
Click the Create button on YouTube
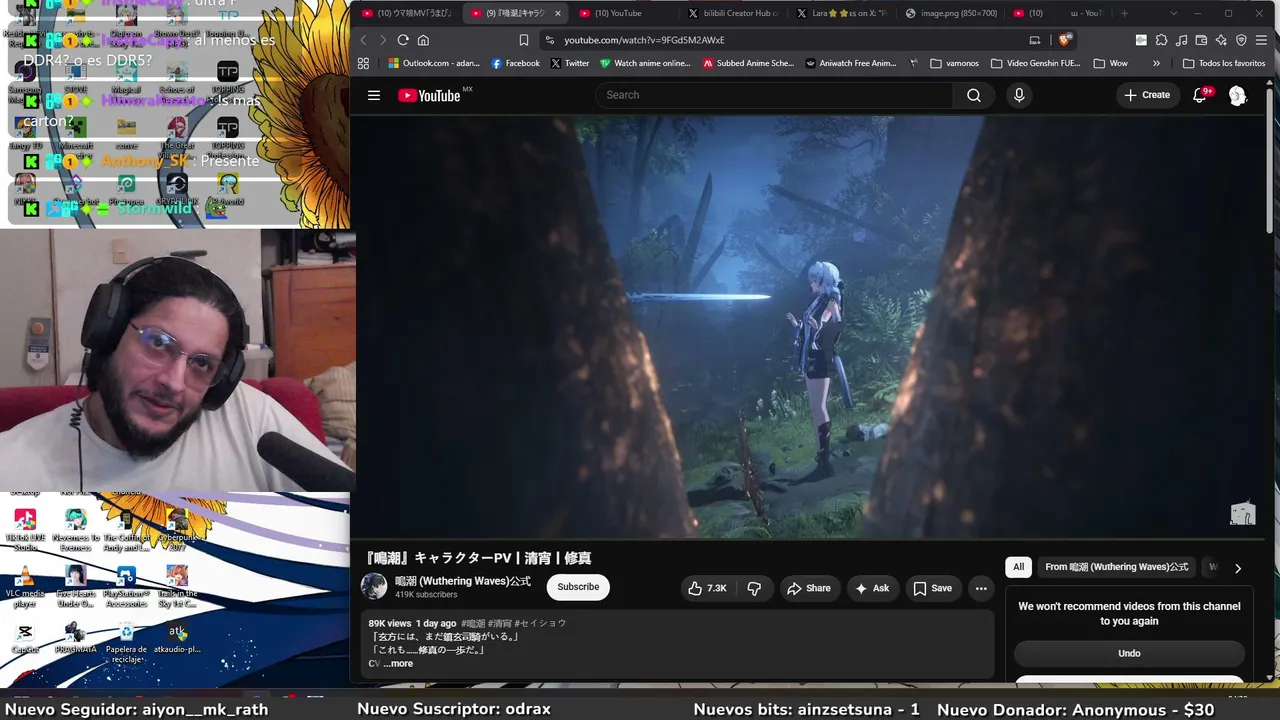pyautogui.click(x=1146, y=95)
